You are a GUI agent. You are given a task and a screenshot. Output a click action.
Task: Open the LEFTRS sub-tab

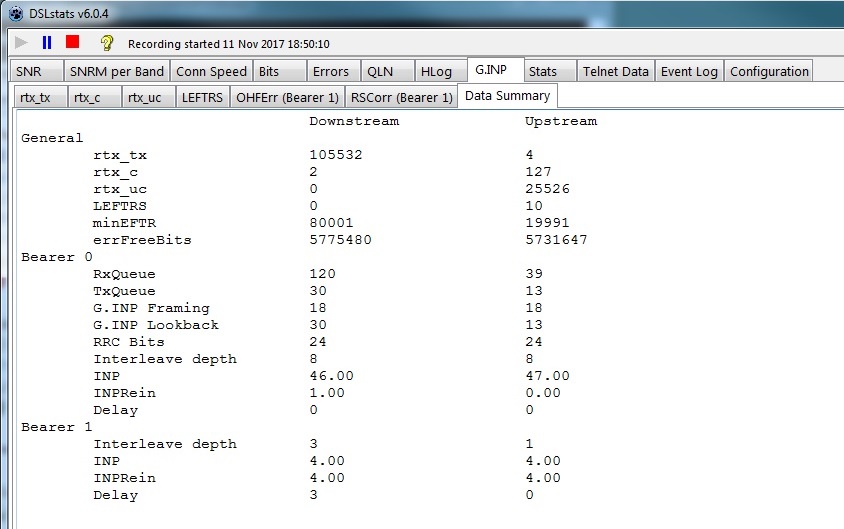(202, 97)
